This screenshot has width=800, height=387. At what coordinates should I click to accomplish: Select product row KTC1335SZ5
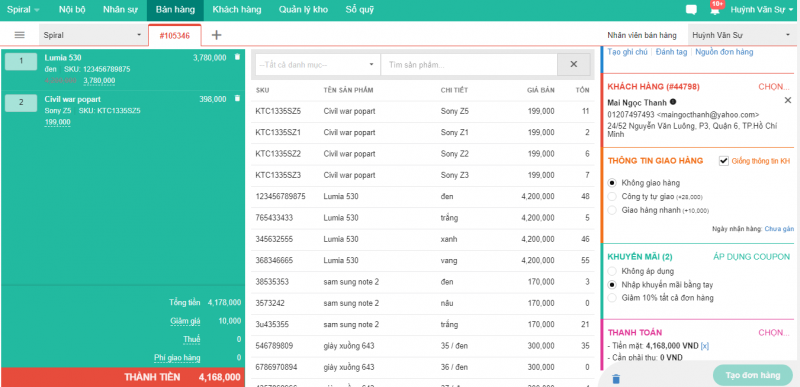[x=423, y=111]
